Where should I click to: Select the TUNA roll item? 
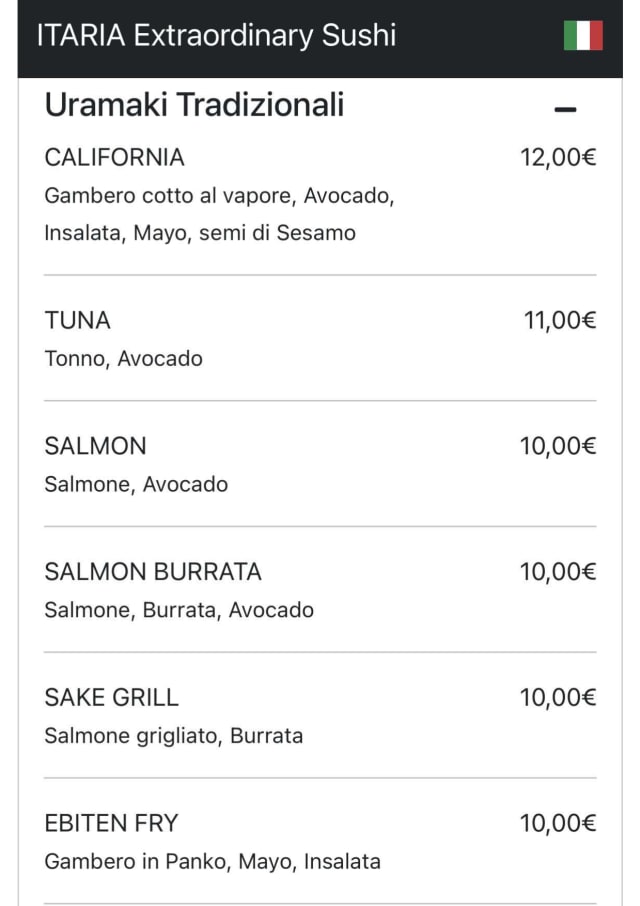[x=78, y=321]
